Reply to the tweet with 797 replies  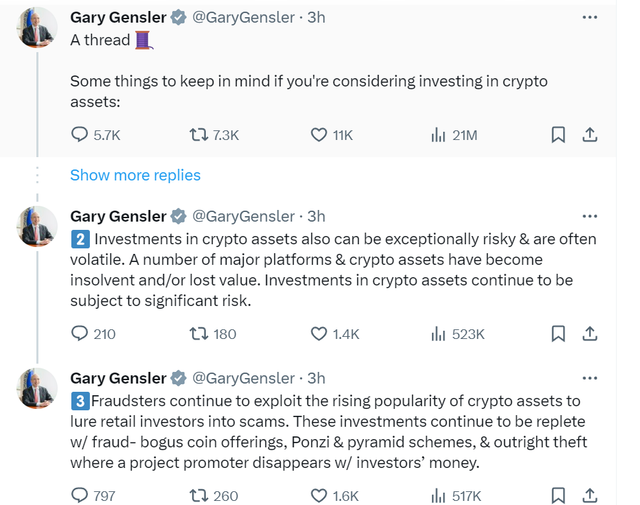point(81,495)
